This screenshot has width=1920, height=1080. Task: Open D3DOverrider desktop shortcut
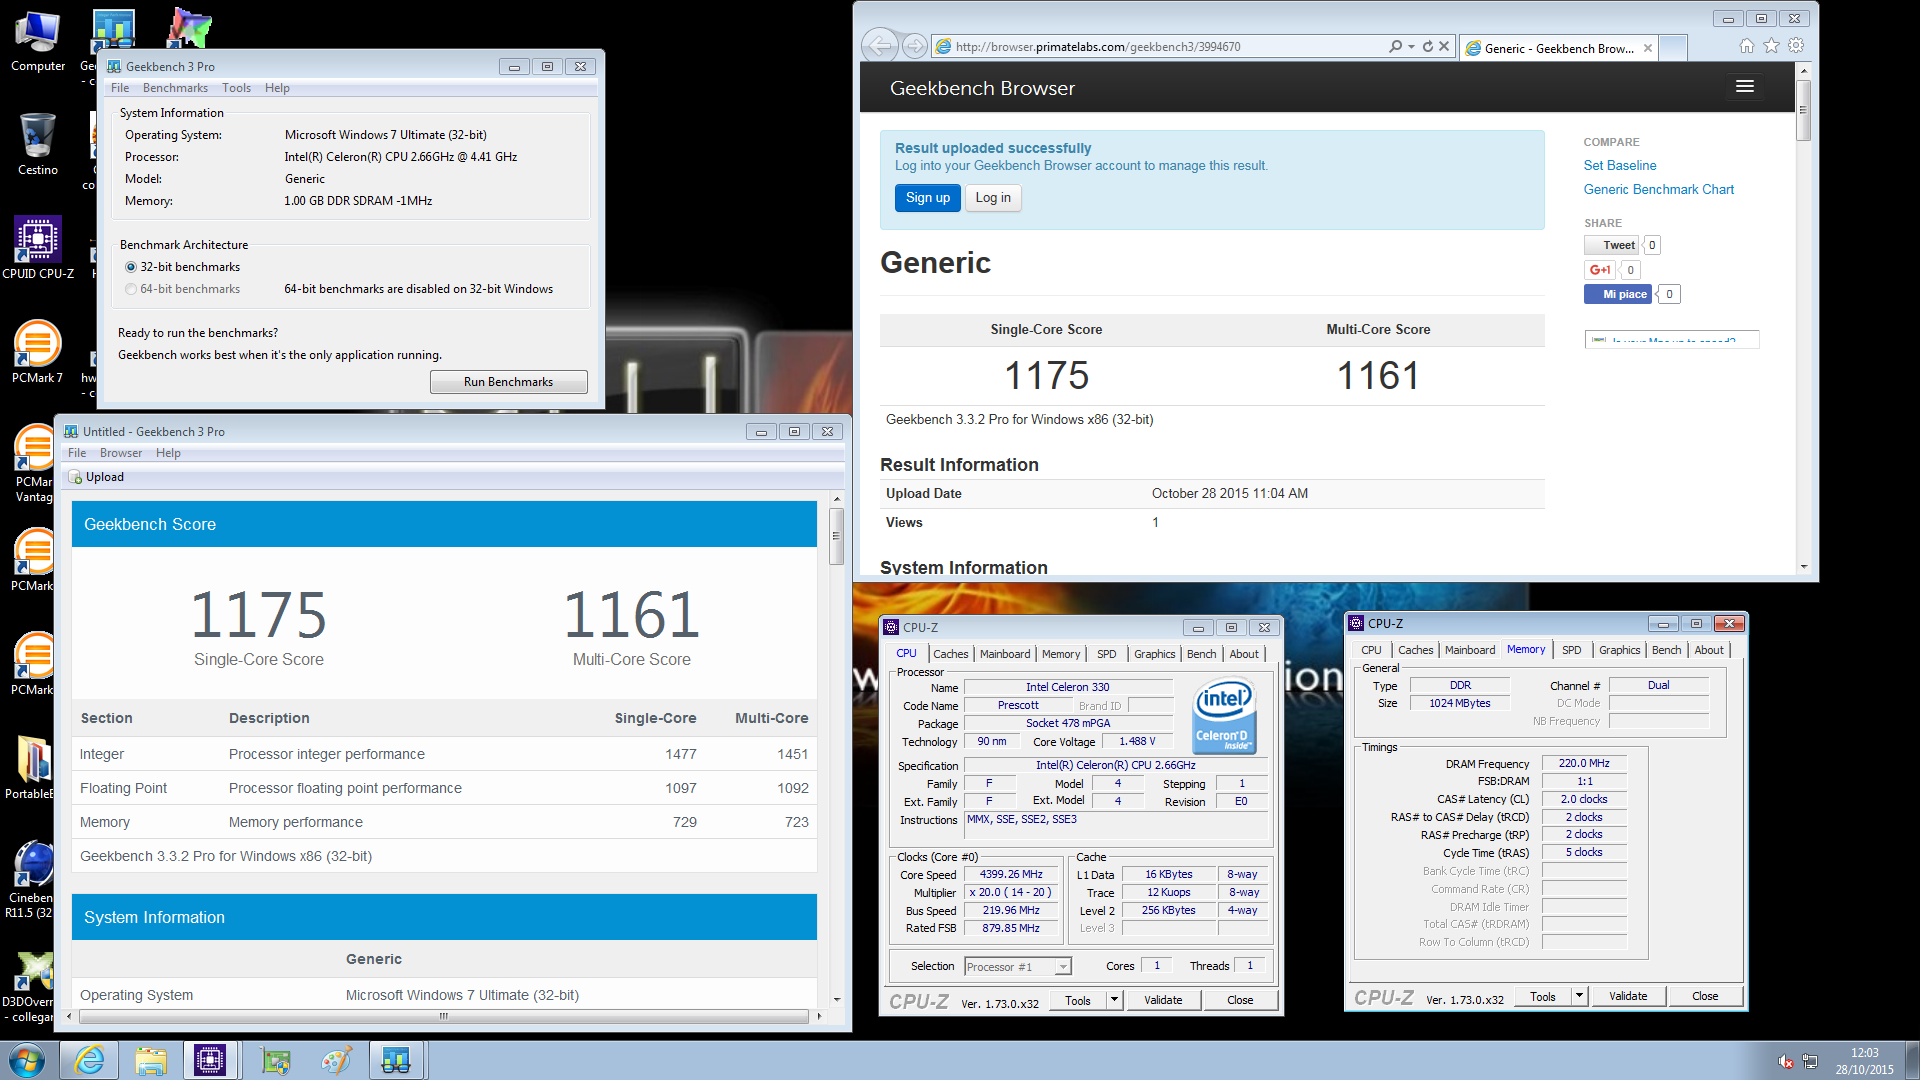pos(30,985)
